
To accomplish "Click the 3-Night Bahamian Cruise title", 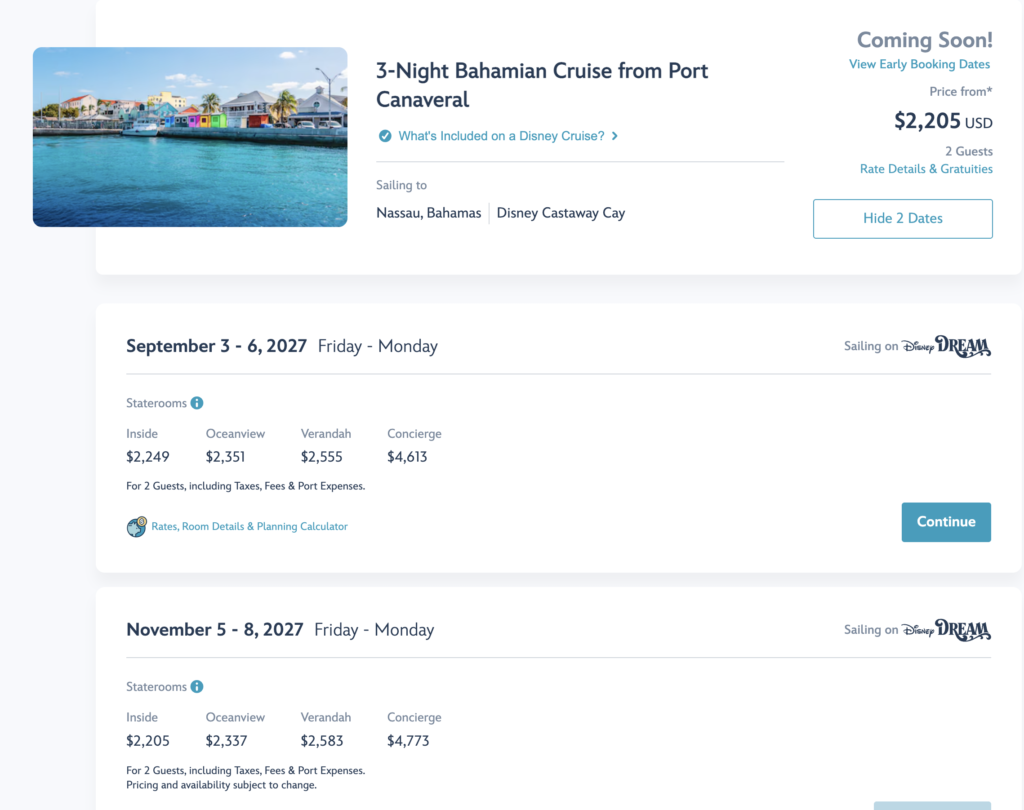I will 541,85.
